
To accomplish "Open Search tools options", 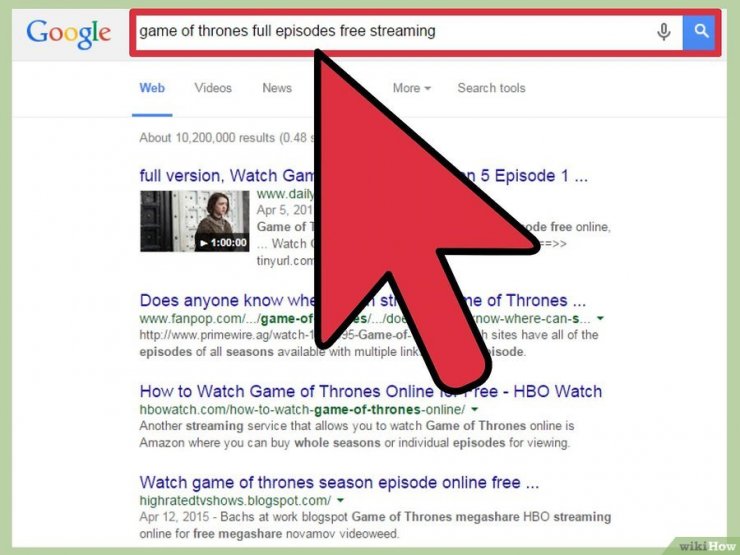I will pyautogui.click(x=491, y=88).
